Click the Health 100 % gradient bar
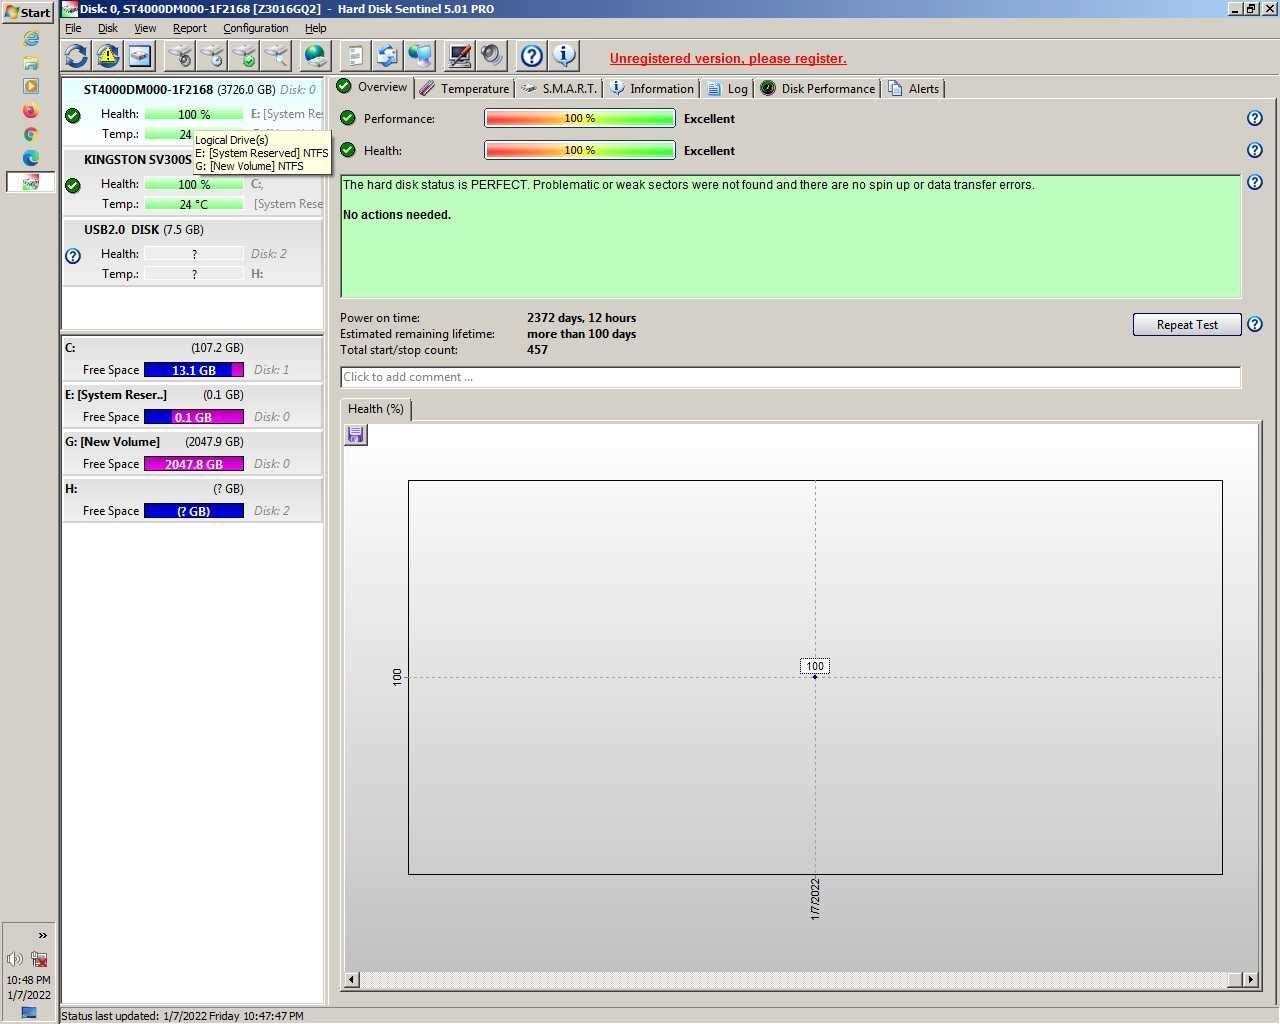 [580, 150]
